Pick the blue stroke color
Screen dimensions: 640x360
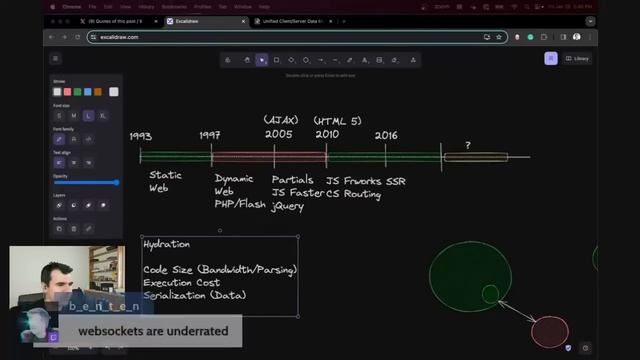[88, 92]
